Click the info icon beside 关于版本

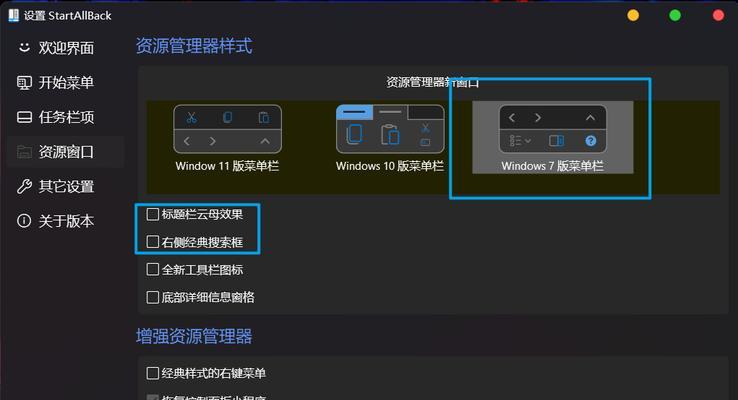(x=24, y=221)
